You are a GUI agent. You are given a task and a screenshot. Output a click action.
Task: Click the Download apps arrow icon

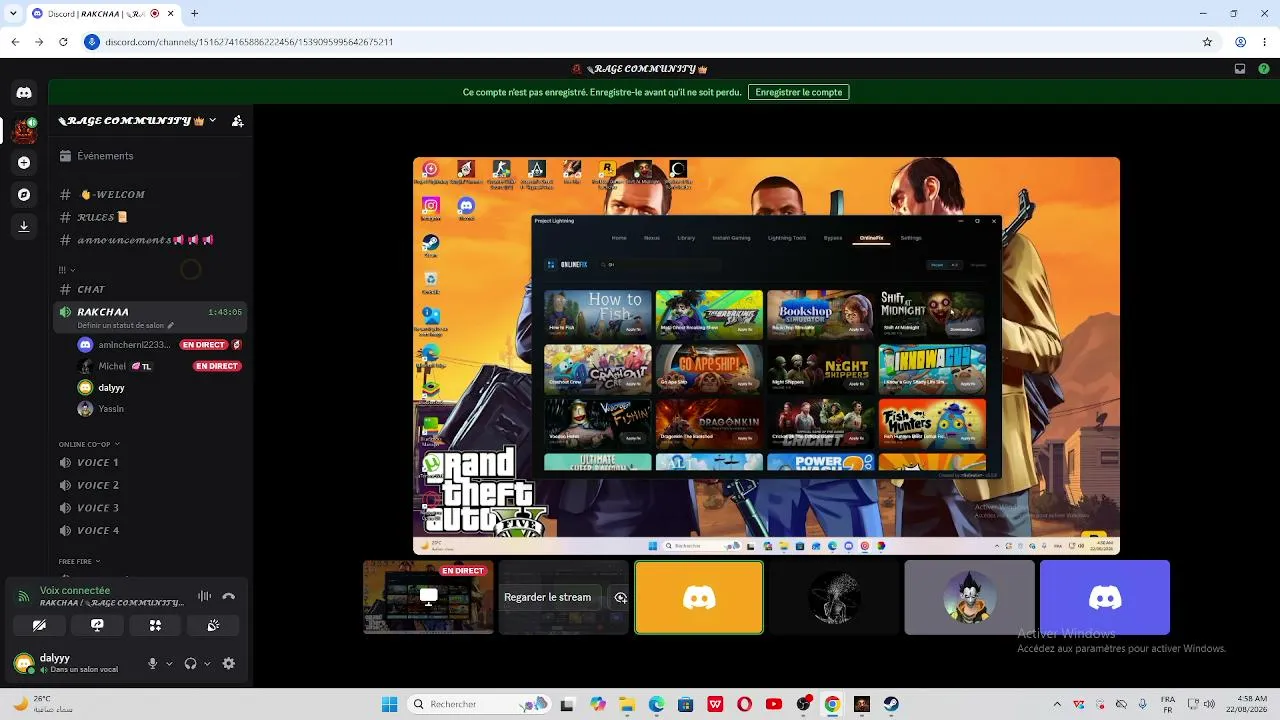click(x=24, y=226)
